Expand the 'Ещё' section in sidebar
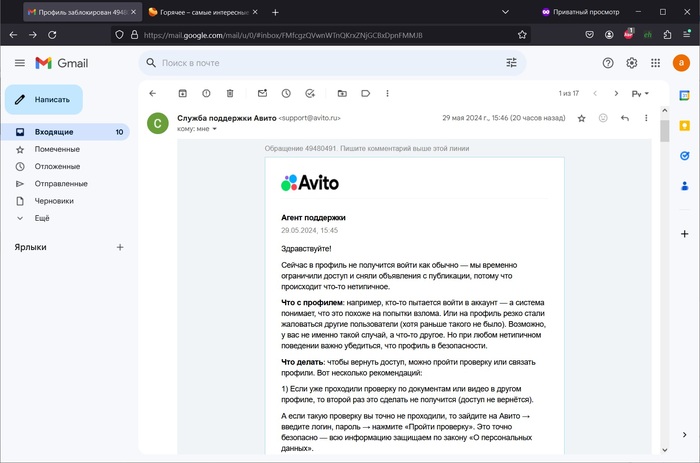The height and width of the screenshot is (463, 700). click(x=42, y=217)
